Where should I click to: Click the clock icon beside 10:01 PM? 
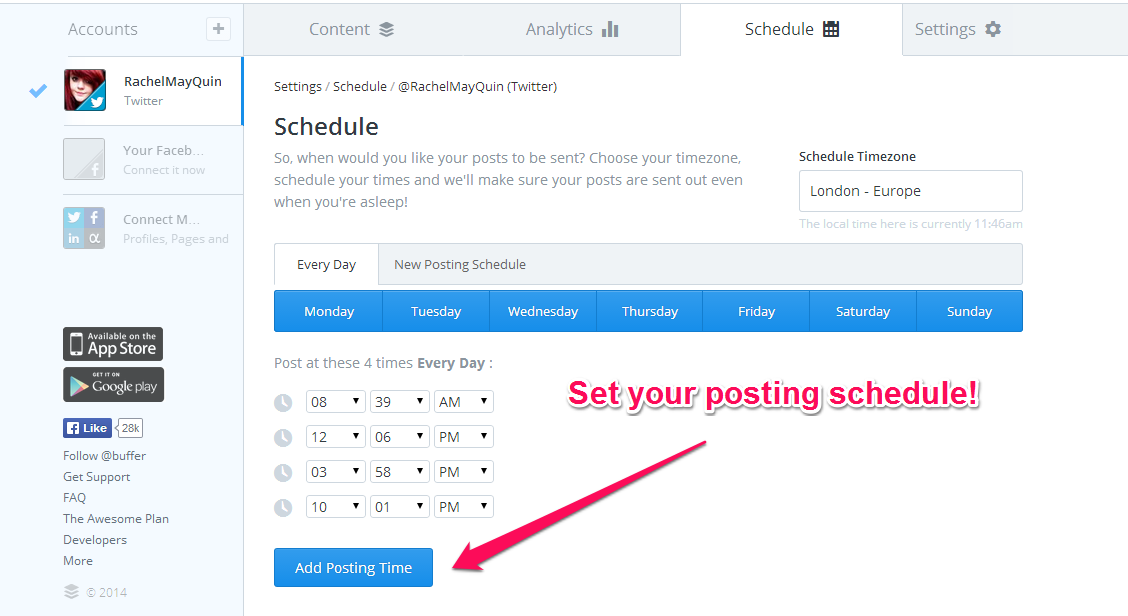283,507
